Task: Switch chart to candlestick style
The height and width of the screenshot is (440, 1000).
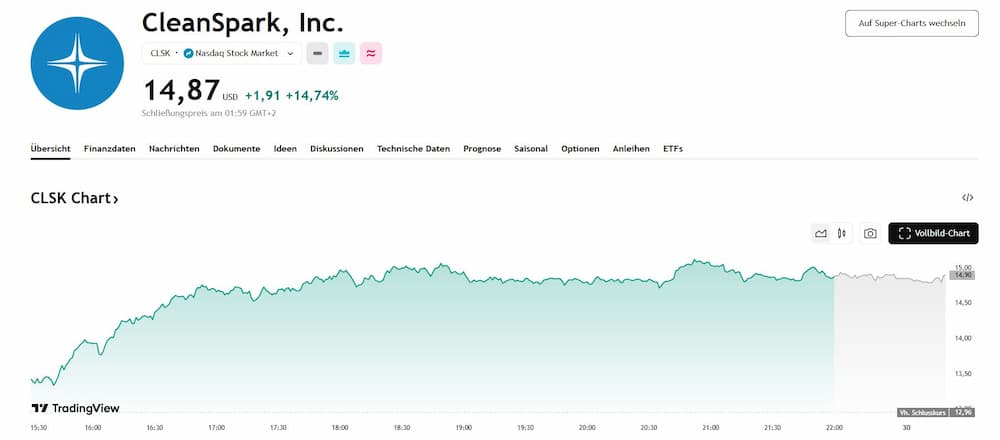Action: point(842,233)
